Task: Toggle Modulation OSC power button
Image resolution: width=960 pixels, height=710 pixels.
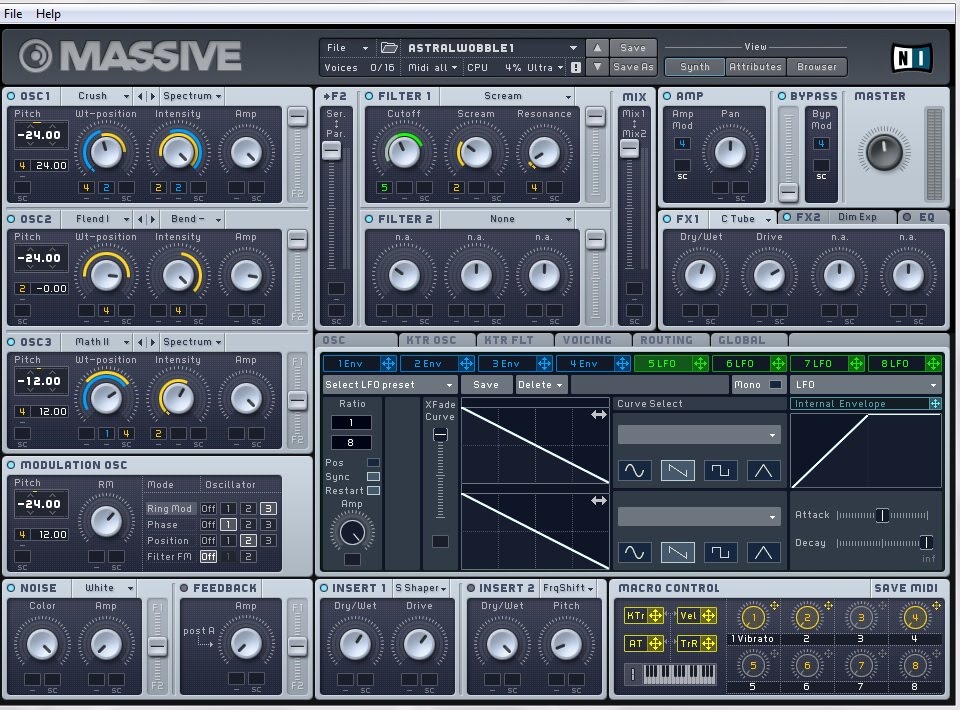Action: 11,465
